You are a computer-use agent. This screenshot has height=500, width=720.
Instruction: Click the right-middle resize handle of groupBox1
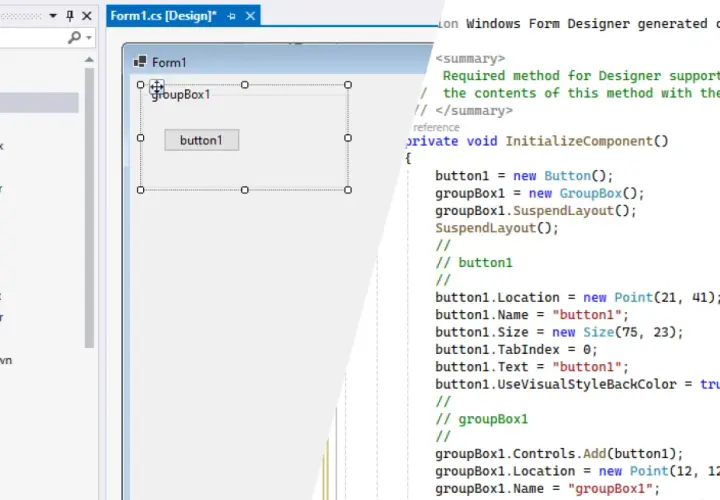[348, 138]
